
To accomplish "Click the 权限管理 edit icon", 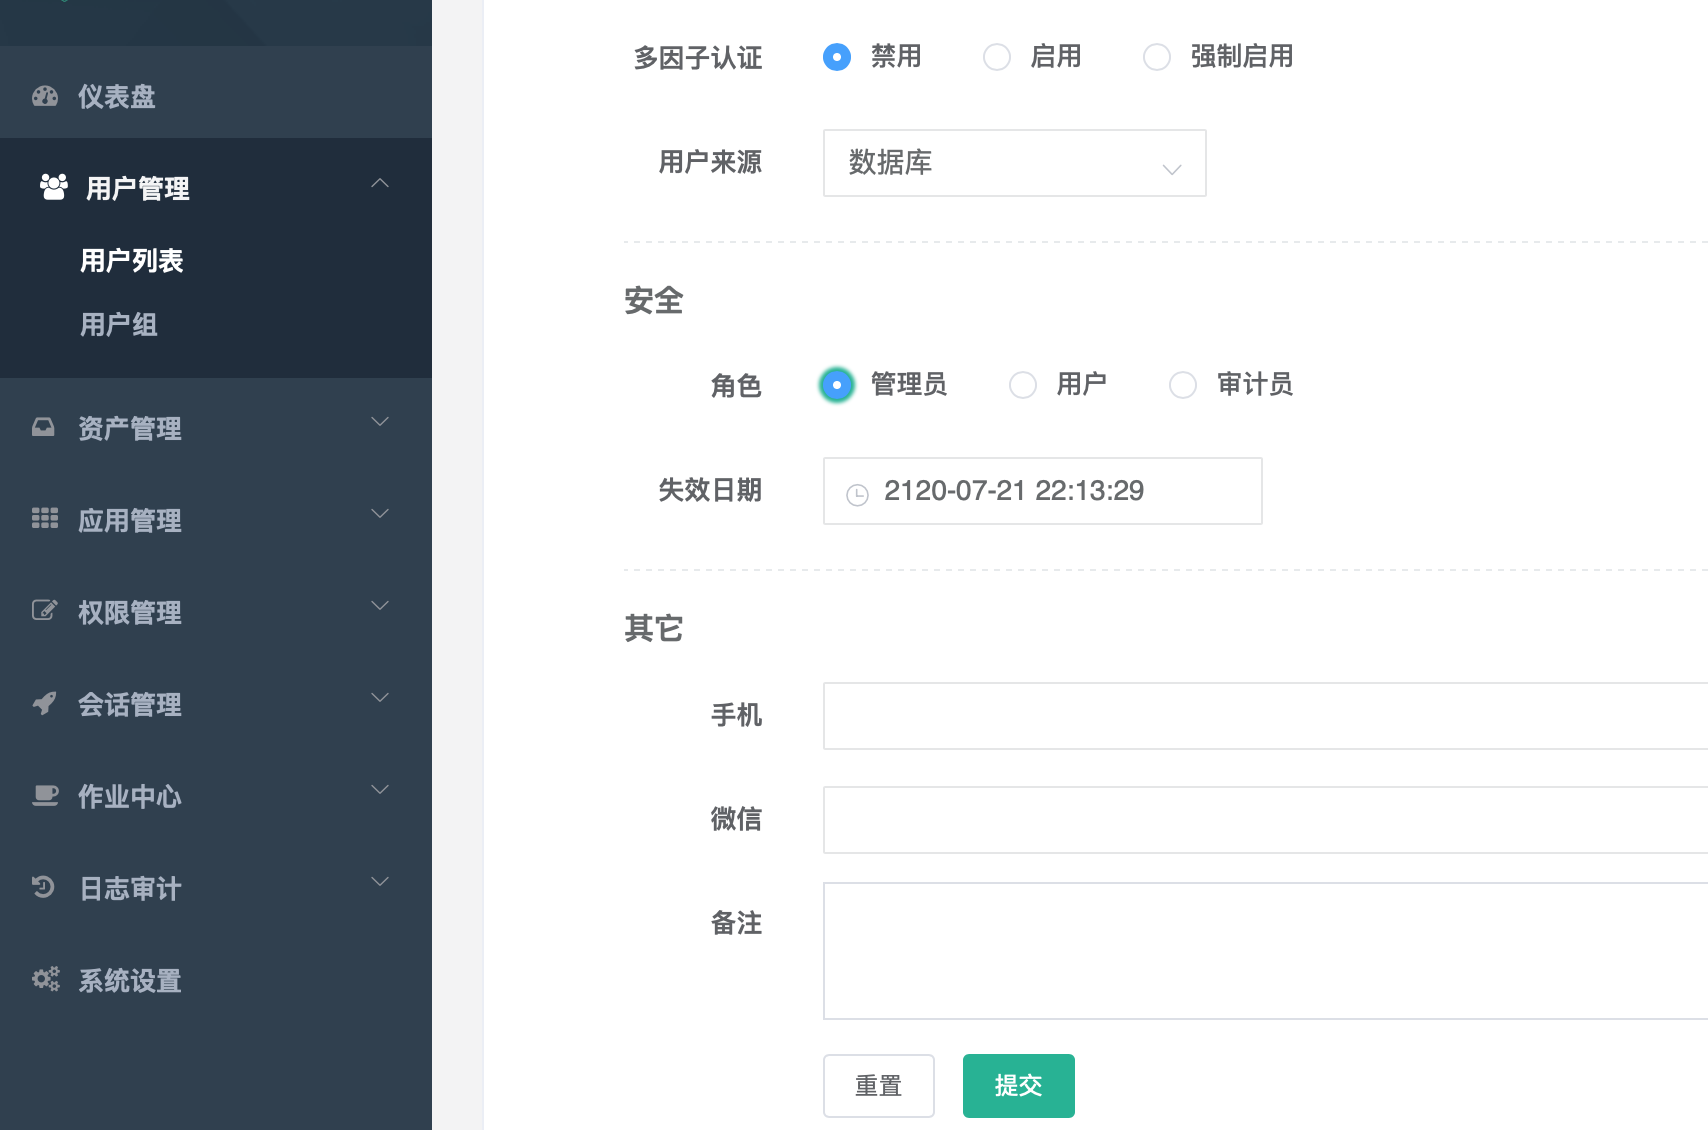I will click(45, 610).
